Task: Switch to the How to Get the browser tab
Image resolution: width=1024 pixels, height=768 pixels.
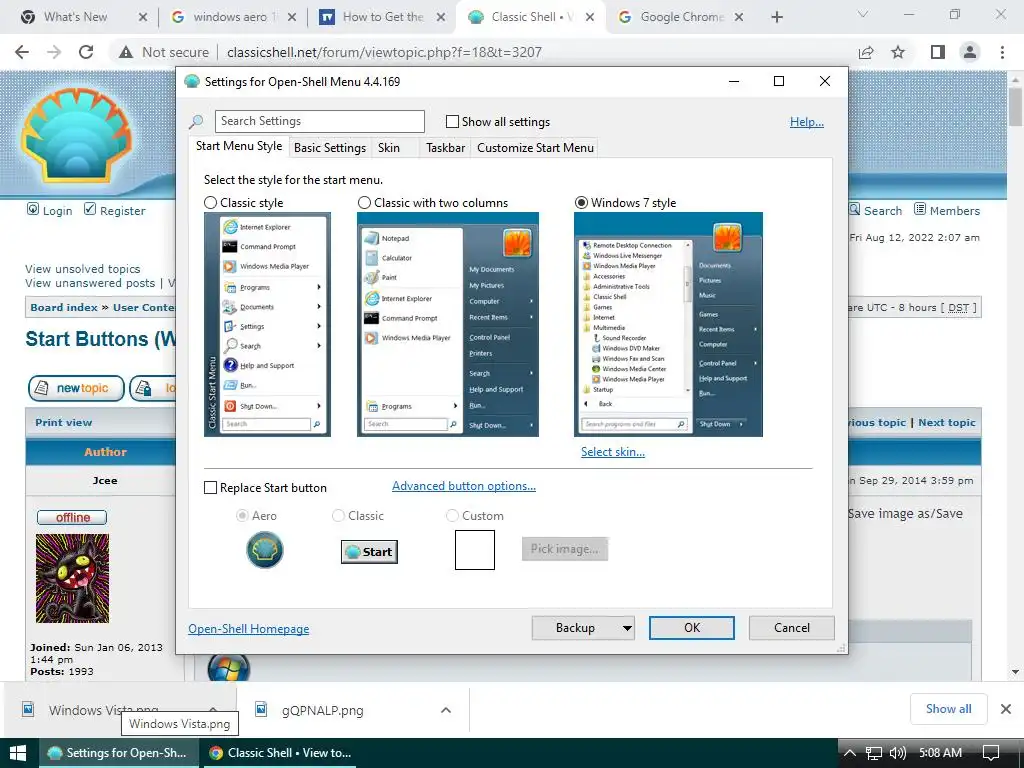Action: click(382, 17)
